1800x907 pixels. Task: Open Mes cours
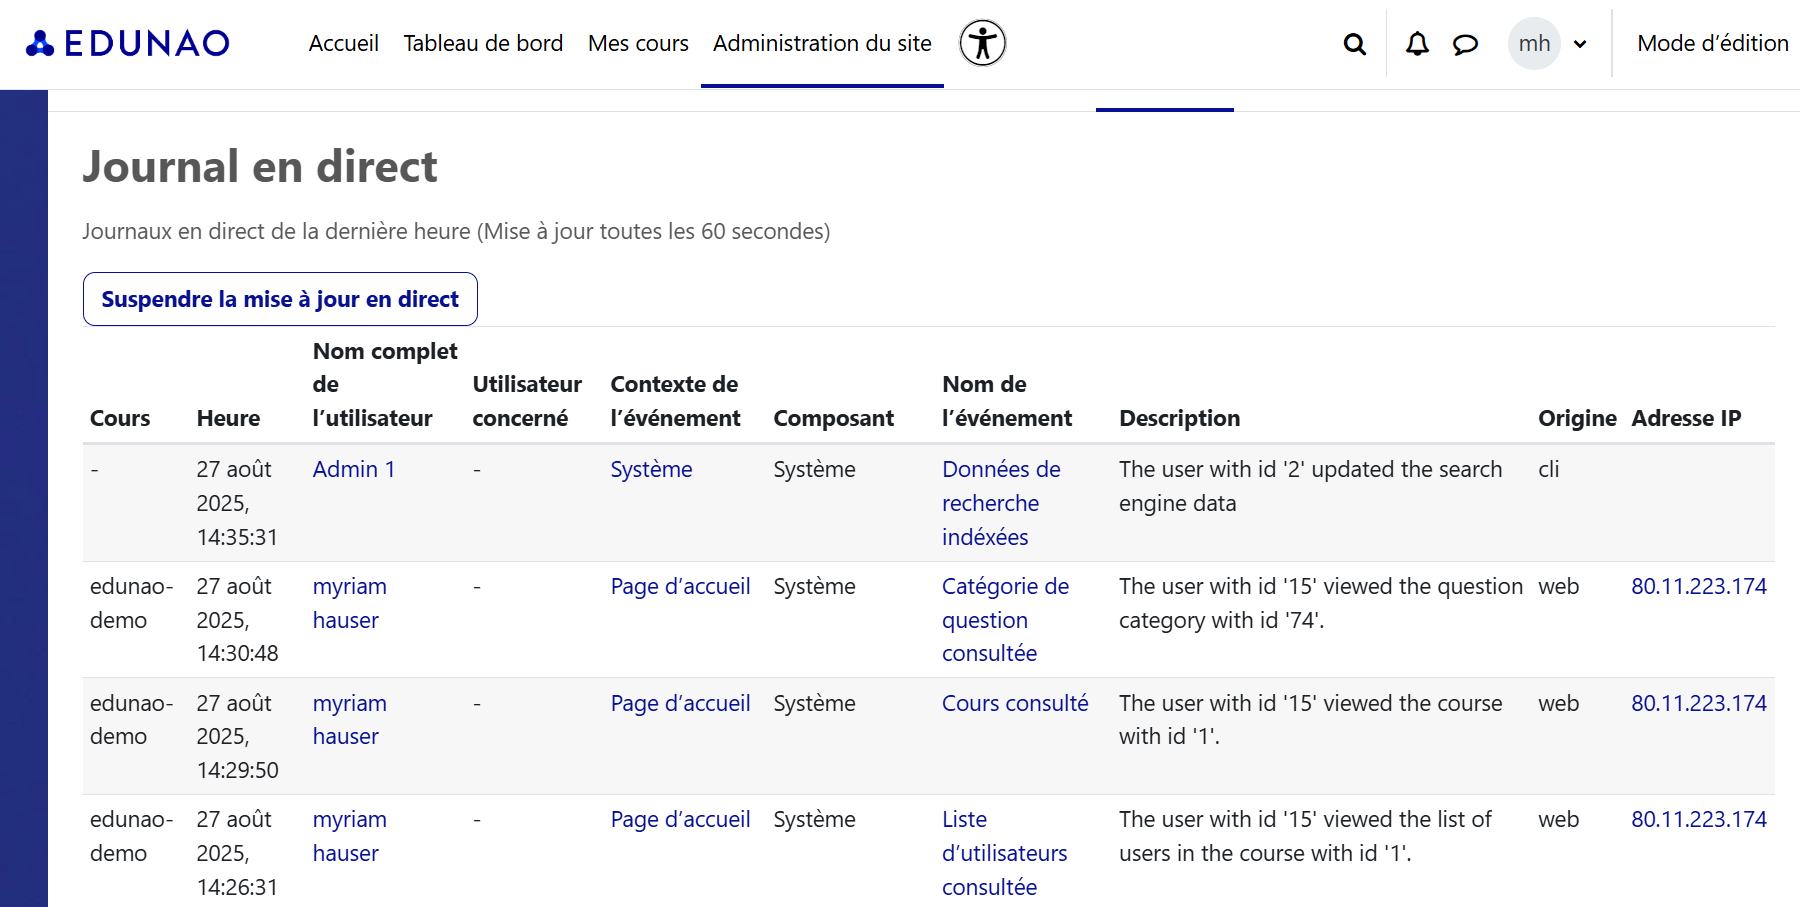(x=638, y=43)
